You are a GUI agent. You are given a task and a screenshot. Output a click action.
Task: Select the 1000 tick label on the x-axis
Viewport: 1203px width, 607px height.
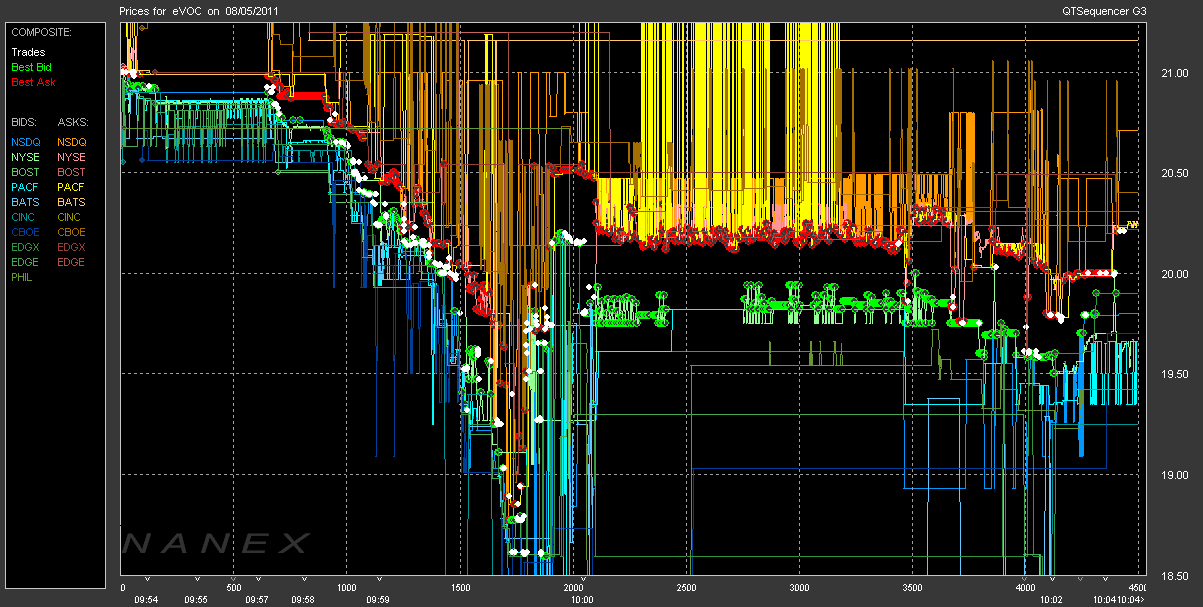pyautogui.click(x=347, y=587)
